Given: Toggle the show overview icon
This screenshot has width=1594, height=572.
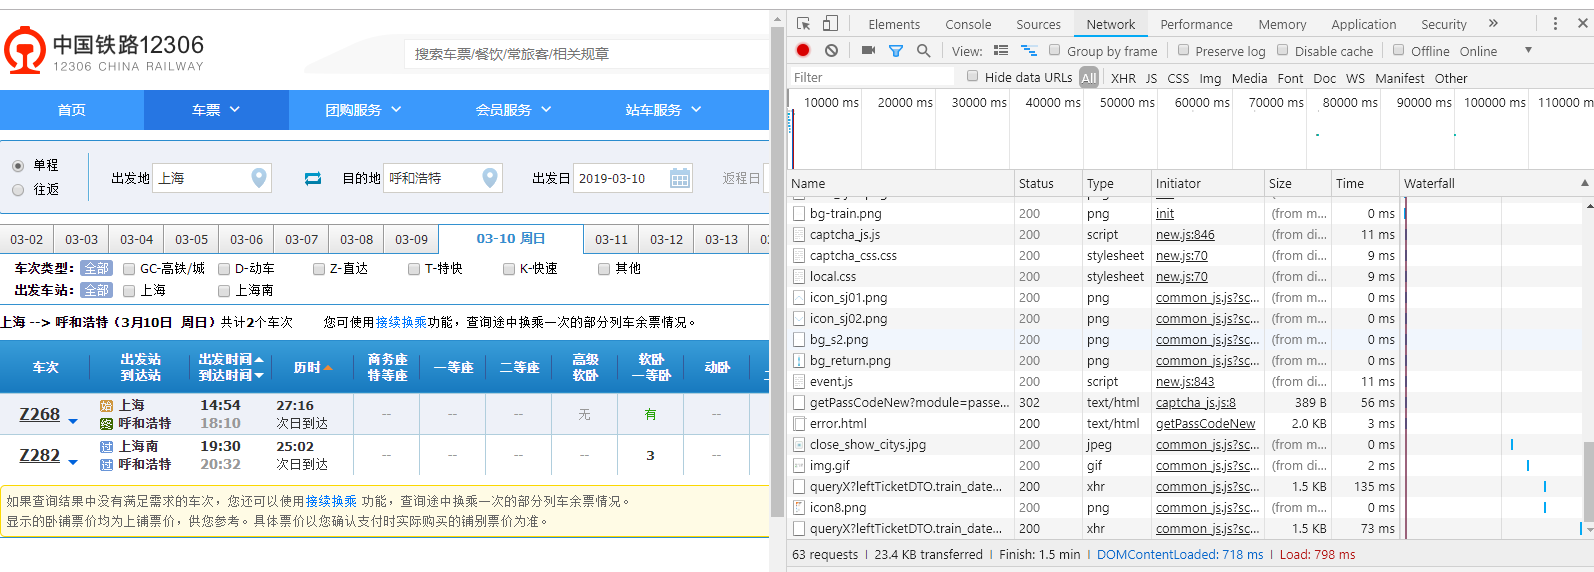Looking at the screenshot, I should pyautogui.click(x=1028, y=50).
